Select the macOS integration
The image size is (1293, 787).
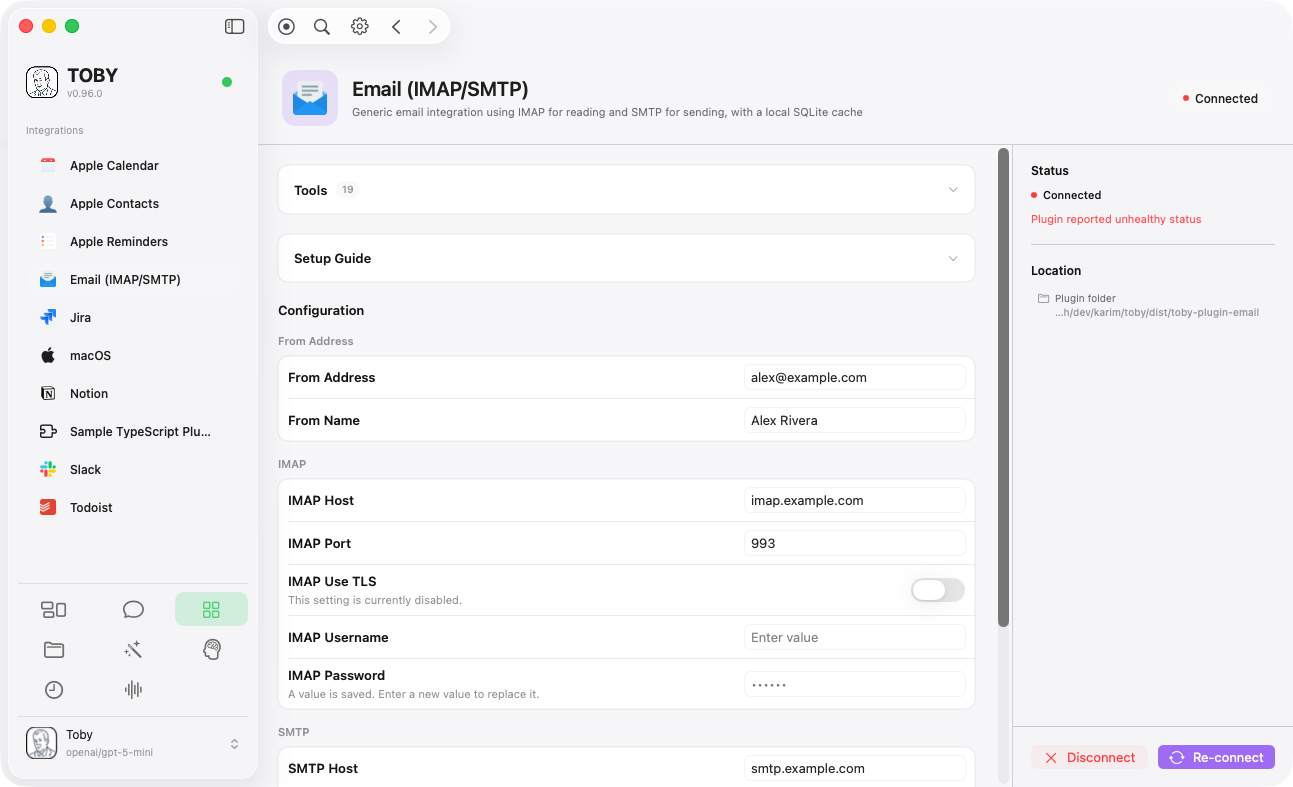coord(133,356)
